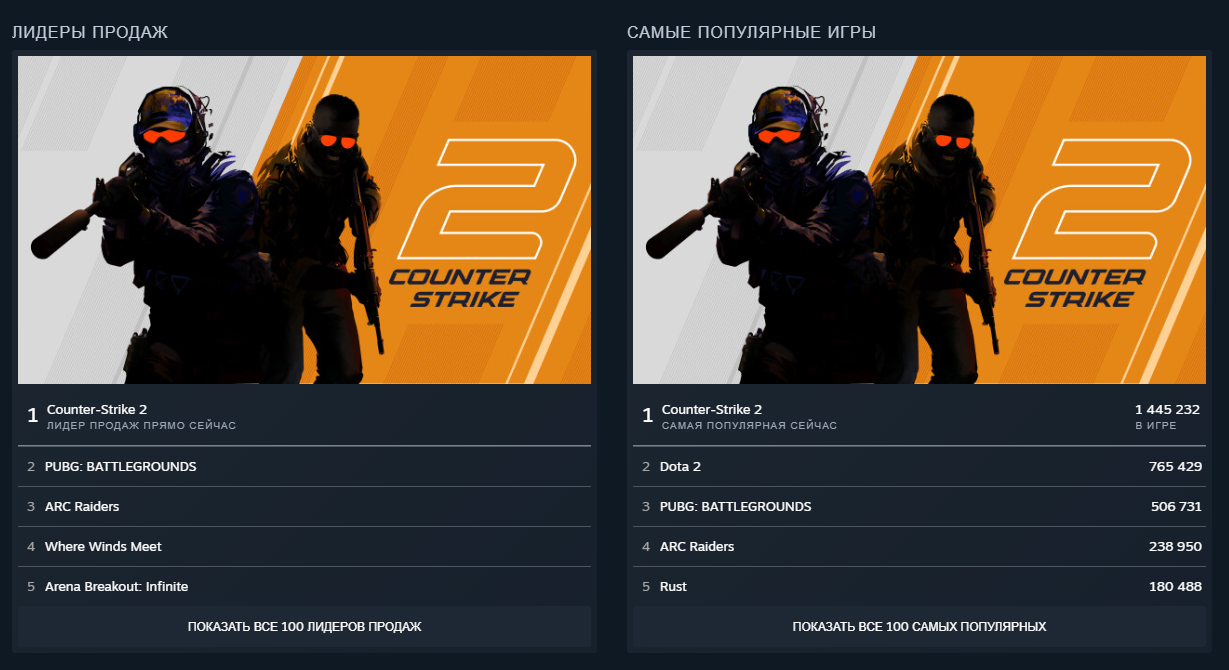Click the Лидер продаж прямо сейчас subtitle
Viewport: 1229px width, 670px height.
point(141,426)
